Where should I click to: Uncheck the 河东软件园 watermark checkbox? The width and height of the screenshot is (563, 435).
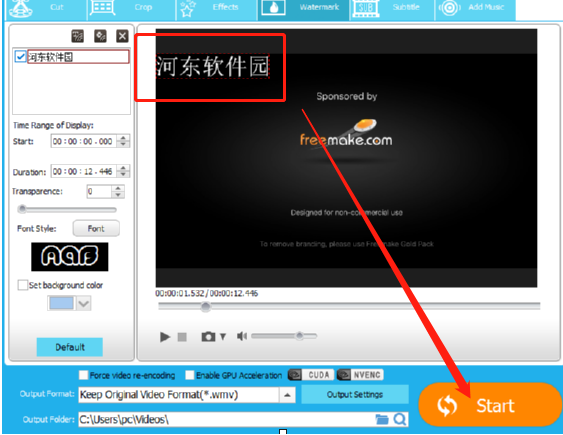[20, 57]
